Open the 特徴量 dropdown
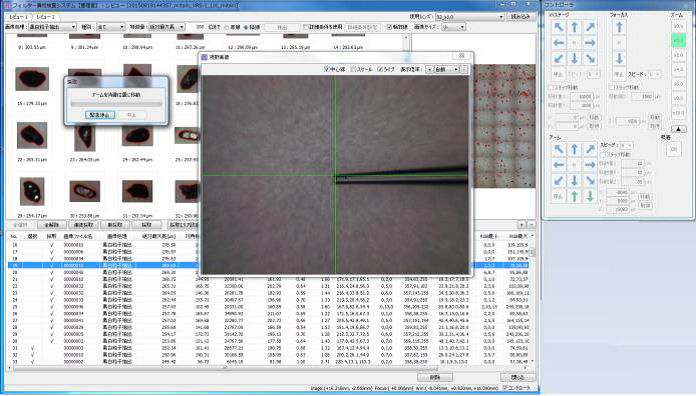The image size is (696, 396). (x=166, y=27)
